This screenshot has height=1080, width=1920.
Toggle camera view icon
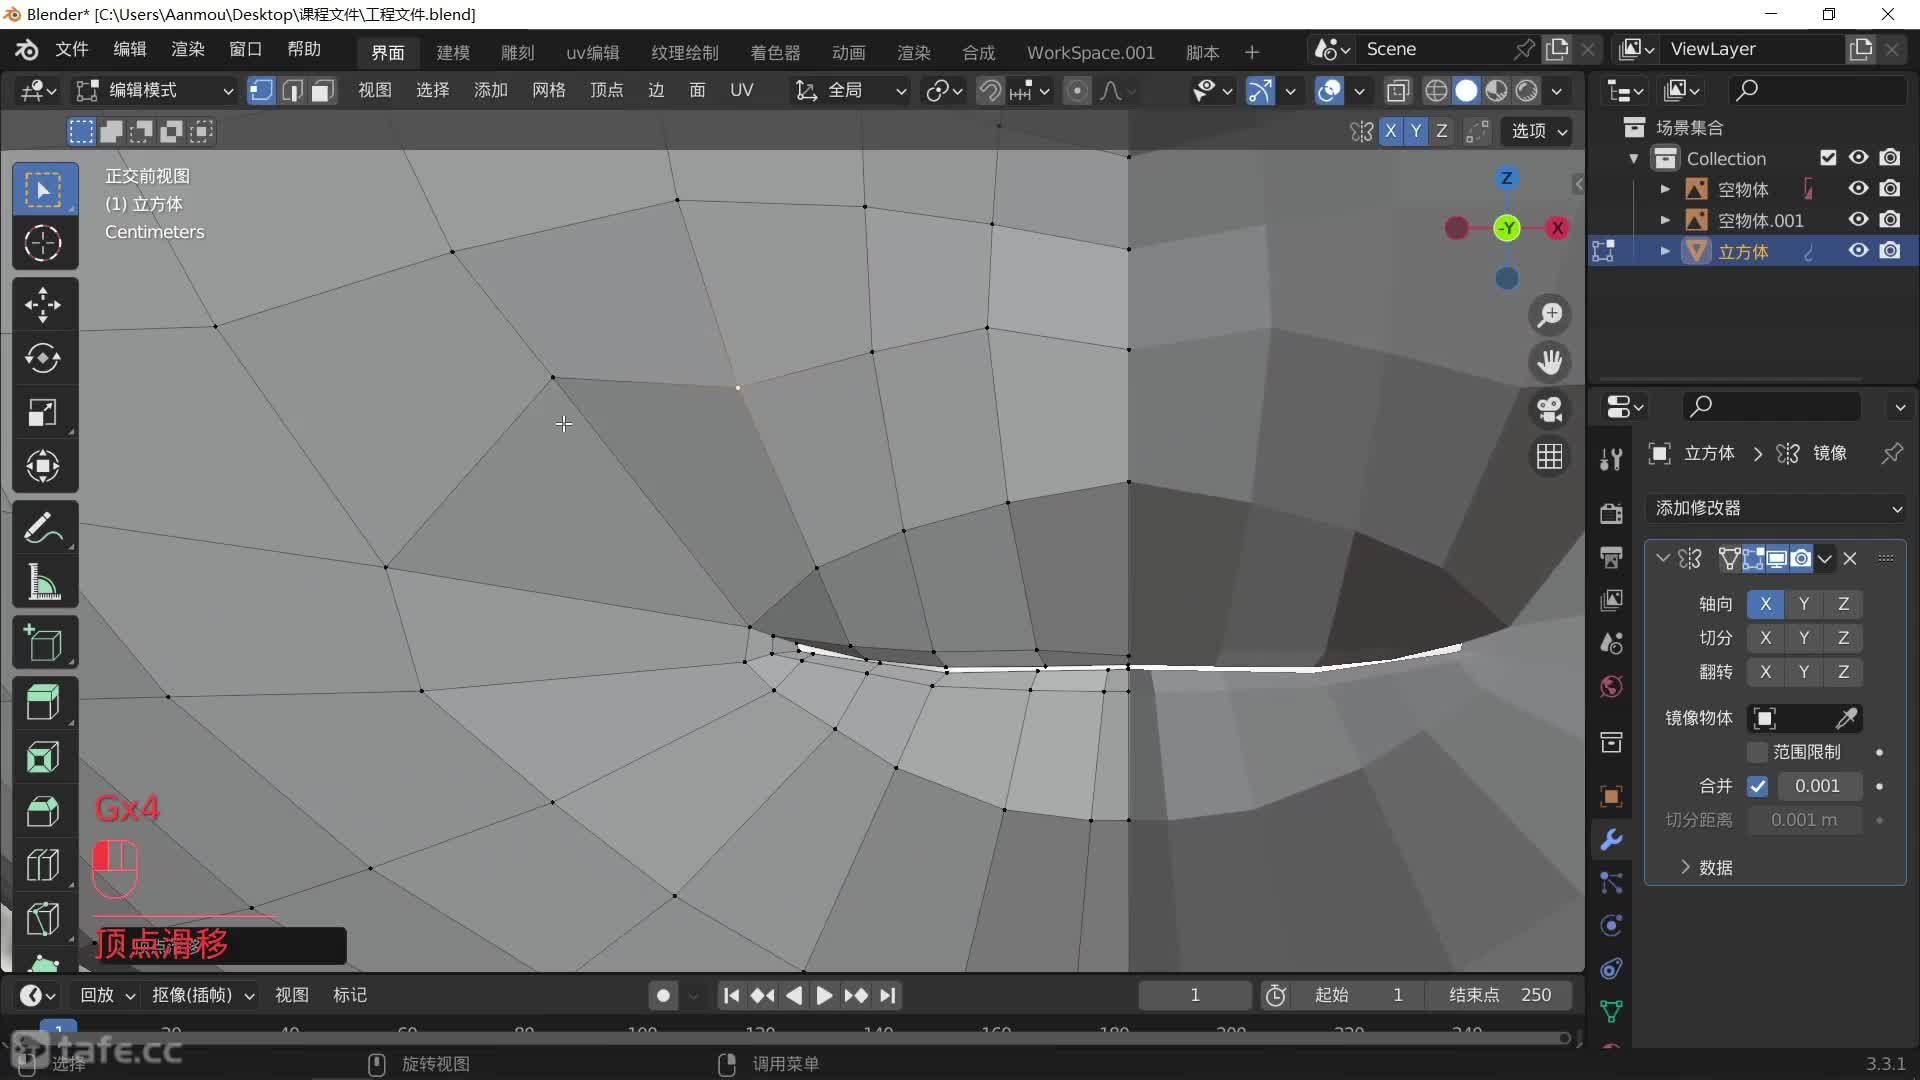pos(1550,409)
